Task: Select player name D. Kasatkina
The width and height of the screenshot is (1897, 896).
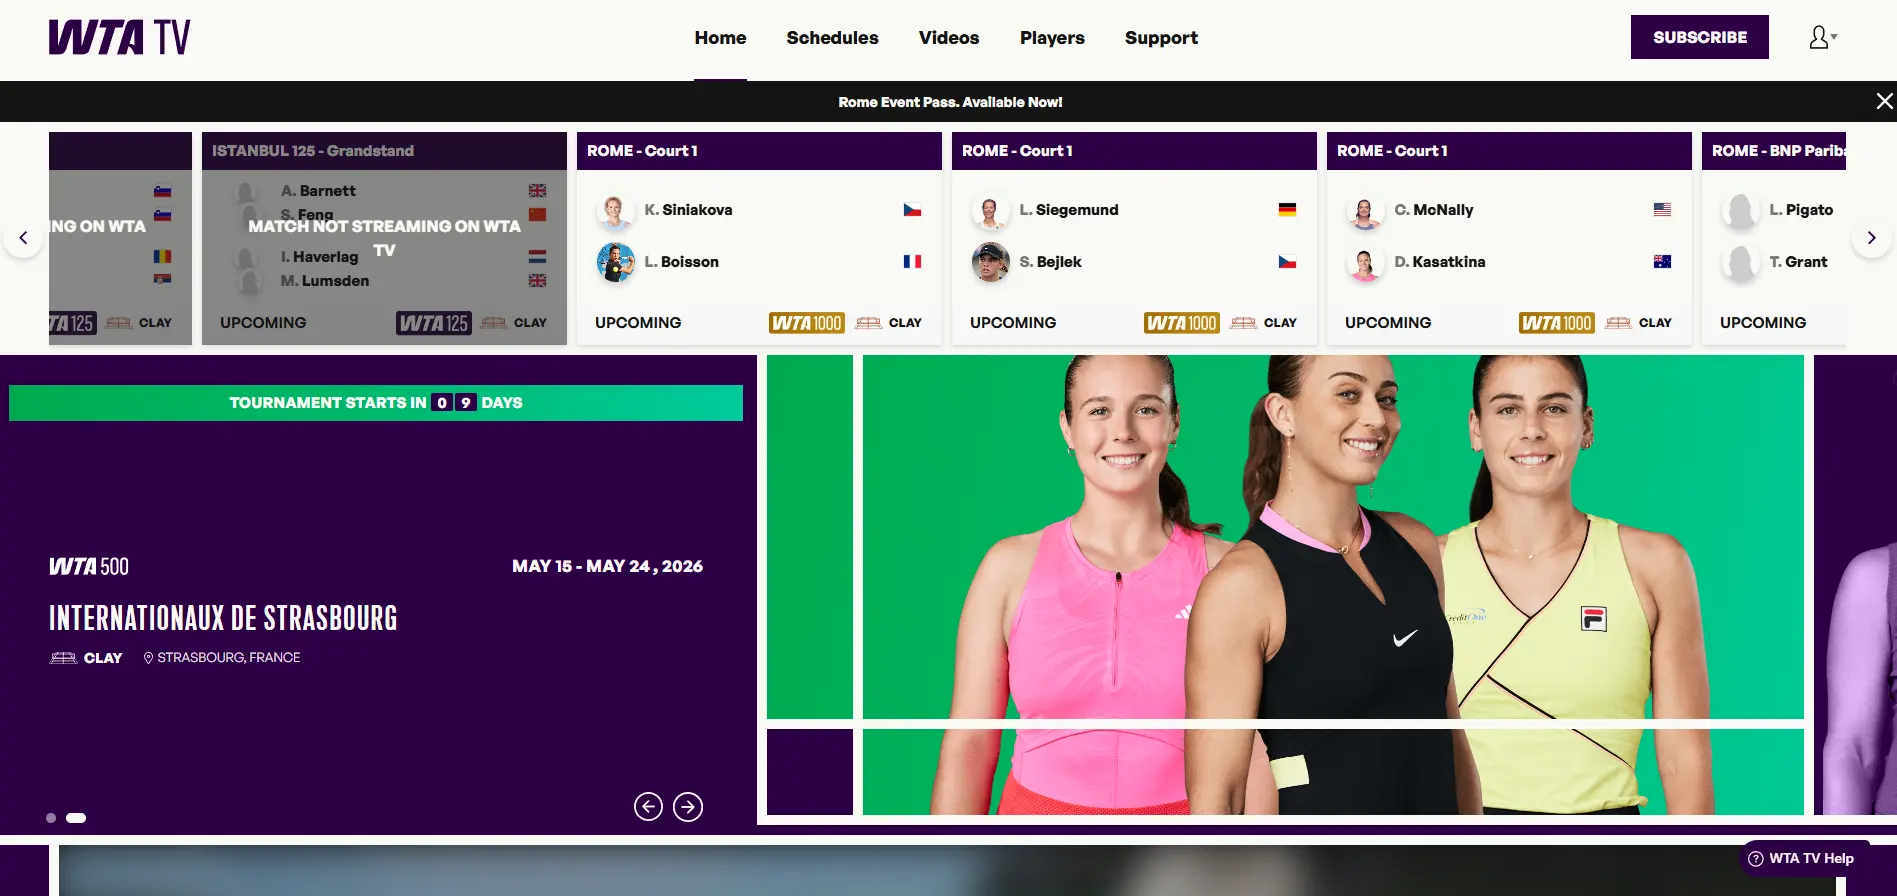Action: tap(1440, 262)
